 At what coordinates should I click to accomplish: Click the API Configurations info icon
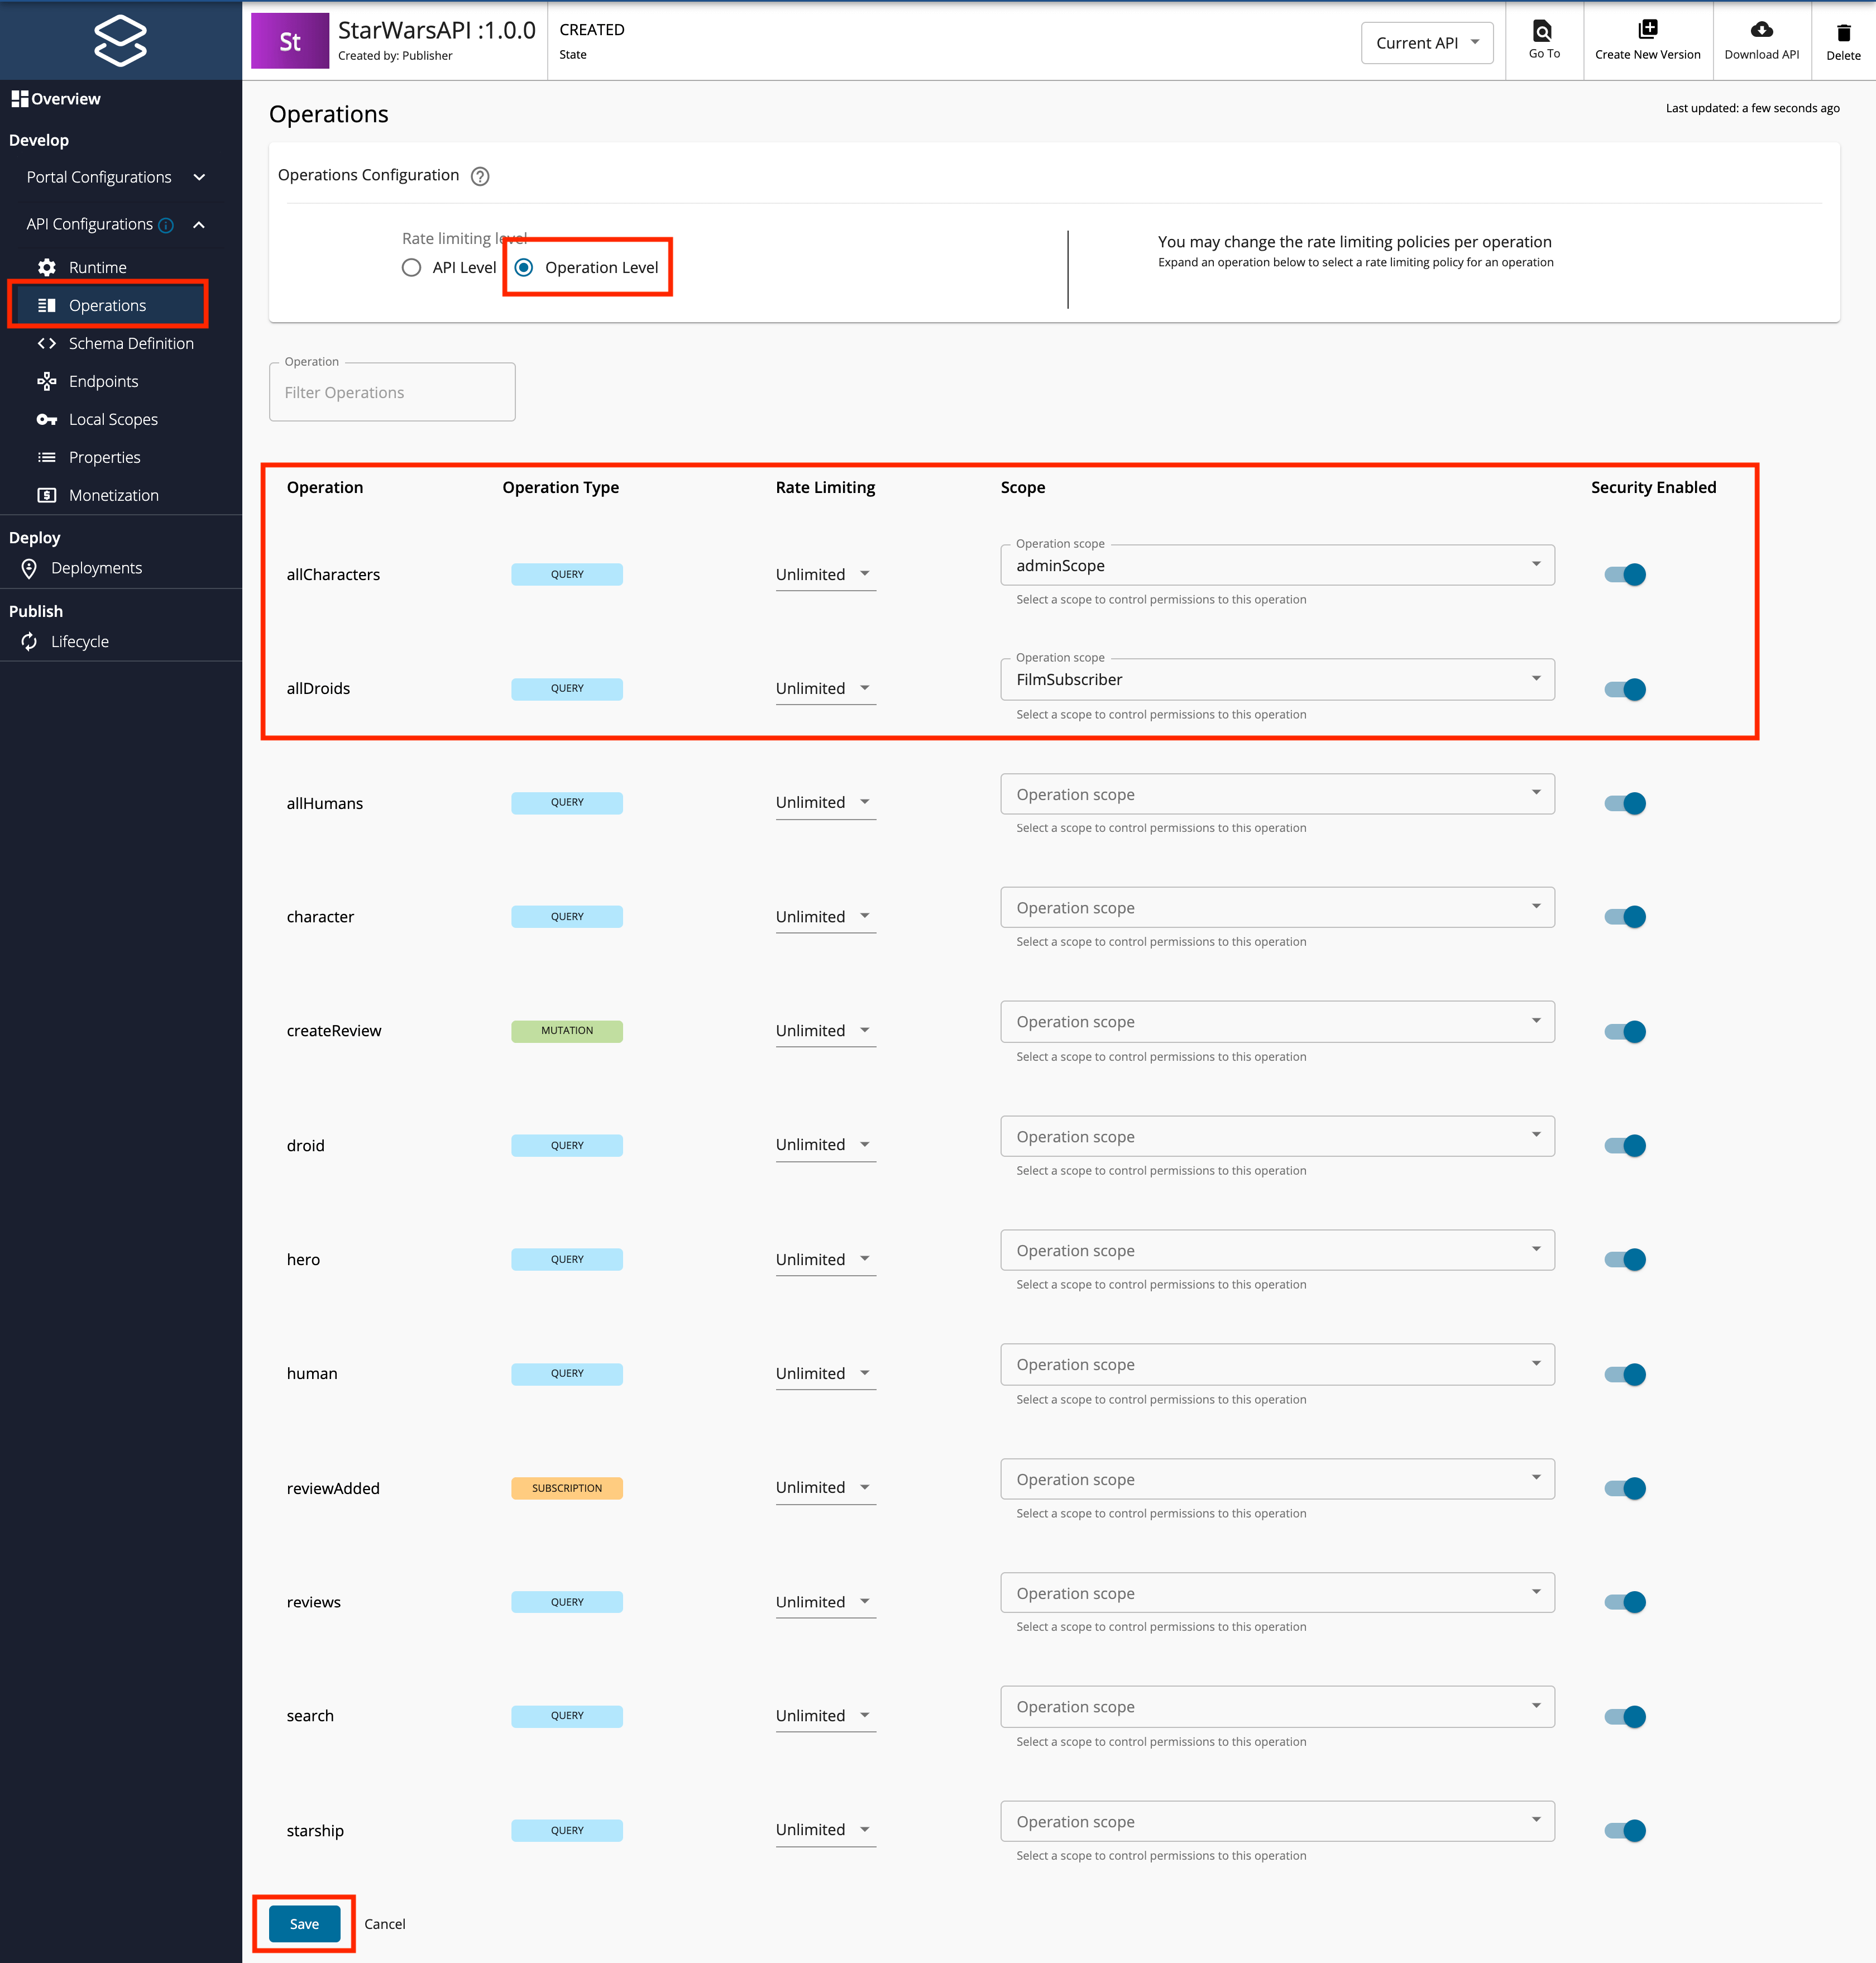166,225
